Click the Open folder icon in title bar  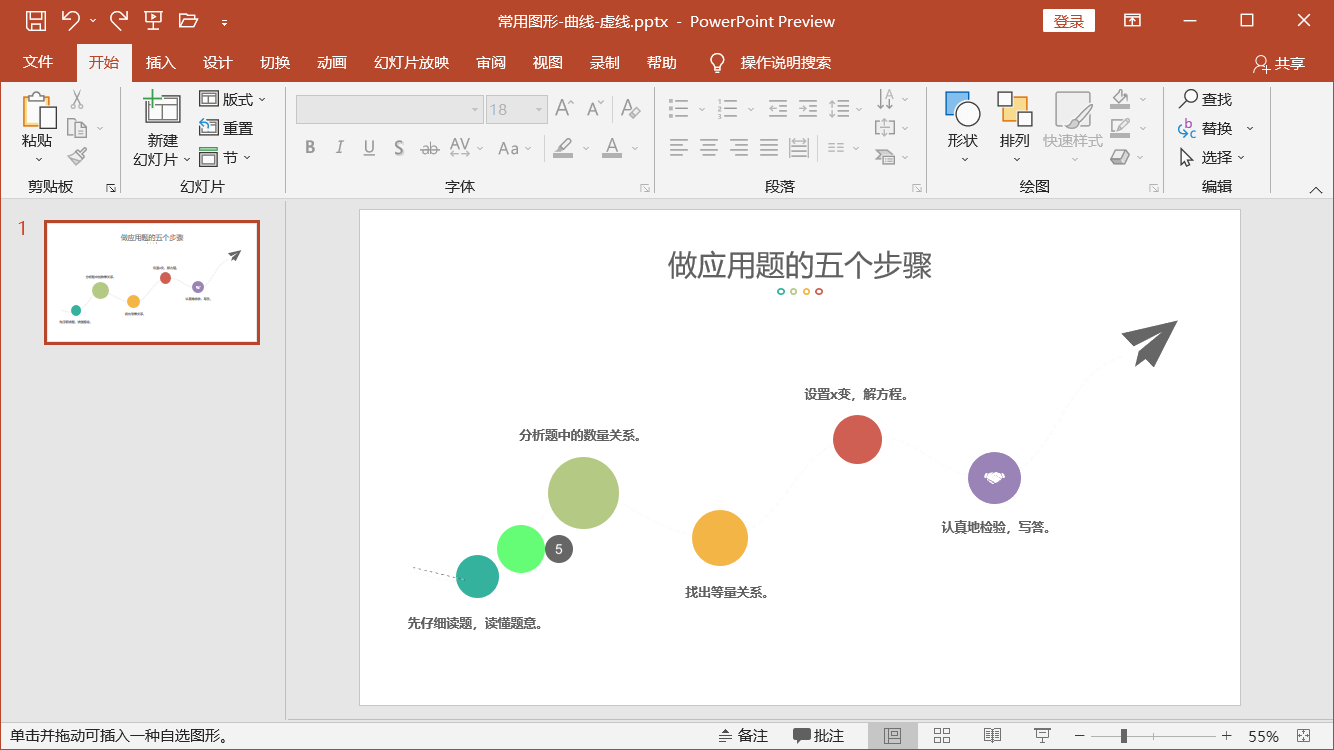tap(188, 20)
